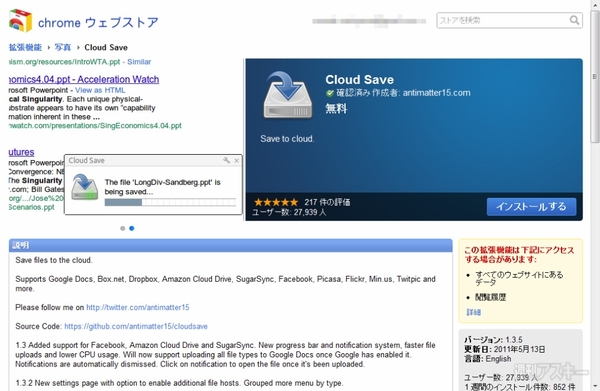
Task: Click the page vertical scrollbar thumb
Action: (595, 77)
